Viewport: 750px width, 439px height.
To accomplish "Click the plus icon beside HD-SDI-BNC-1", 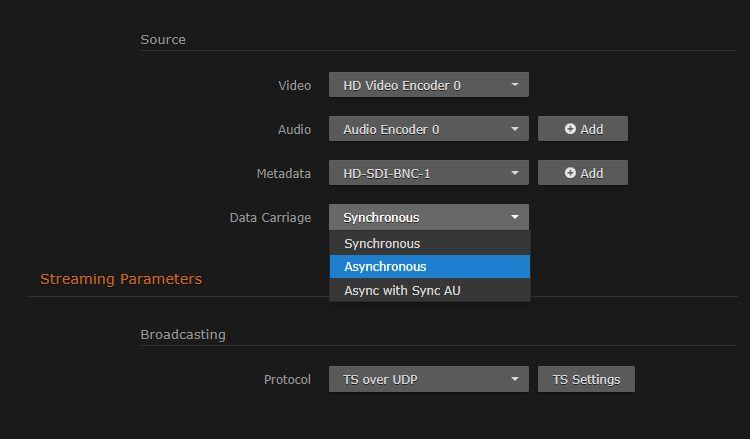I will [570, 173].
